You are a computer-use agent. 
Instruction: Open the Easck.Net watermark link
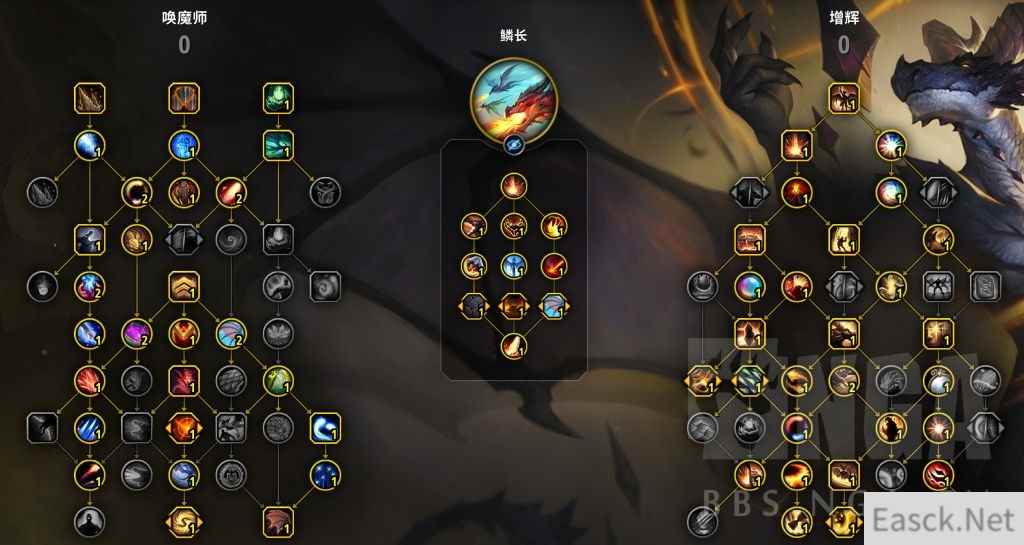coord(944,520)
